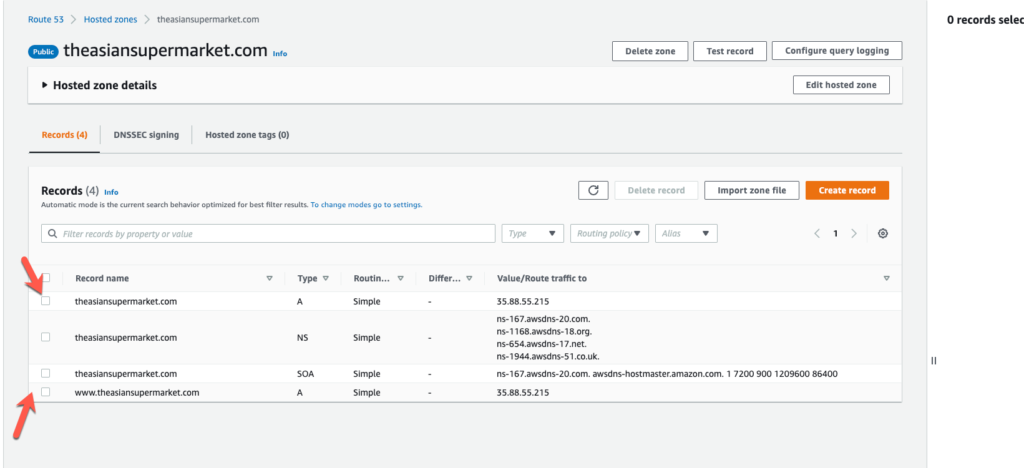
Task: Click the side panel resize handle
Action: pos(934,360)
